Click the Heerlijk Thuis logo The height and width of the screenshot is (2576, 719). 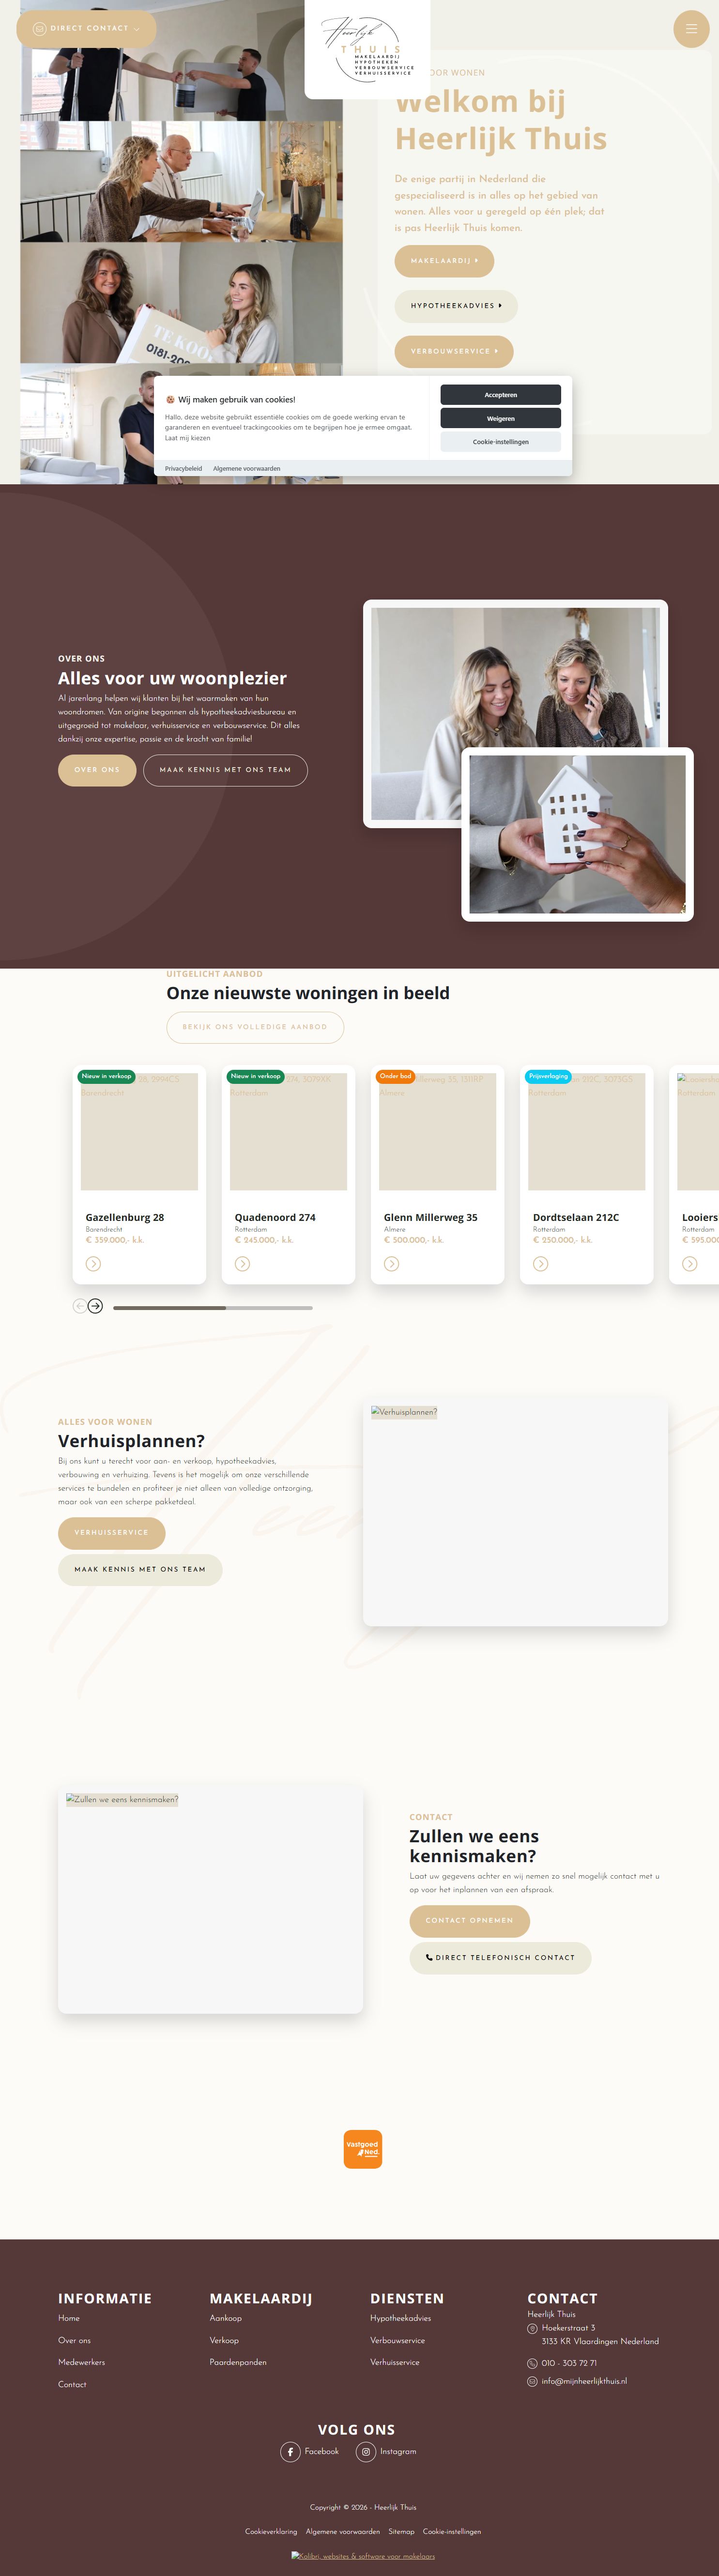367,47
